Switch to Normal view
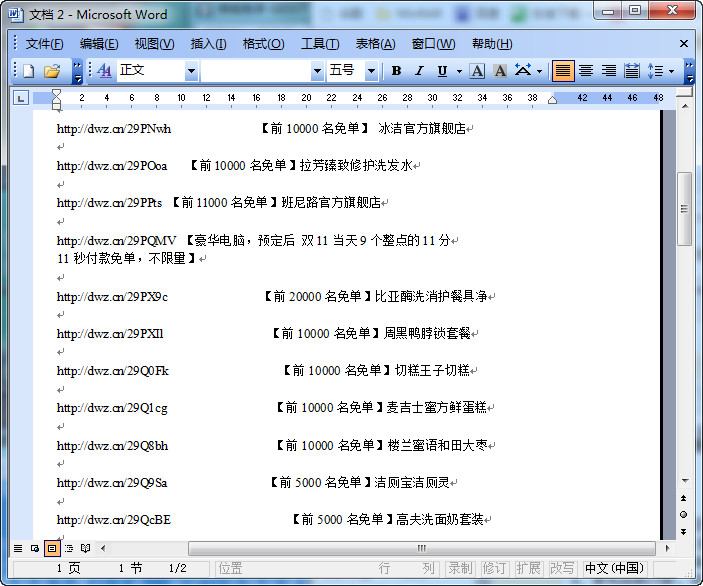The height and width of the screenshot is (586, 703). tap(18, 548)
